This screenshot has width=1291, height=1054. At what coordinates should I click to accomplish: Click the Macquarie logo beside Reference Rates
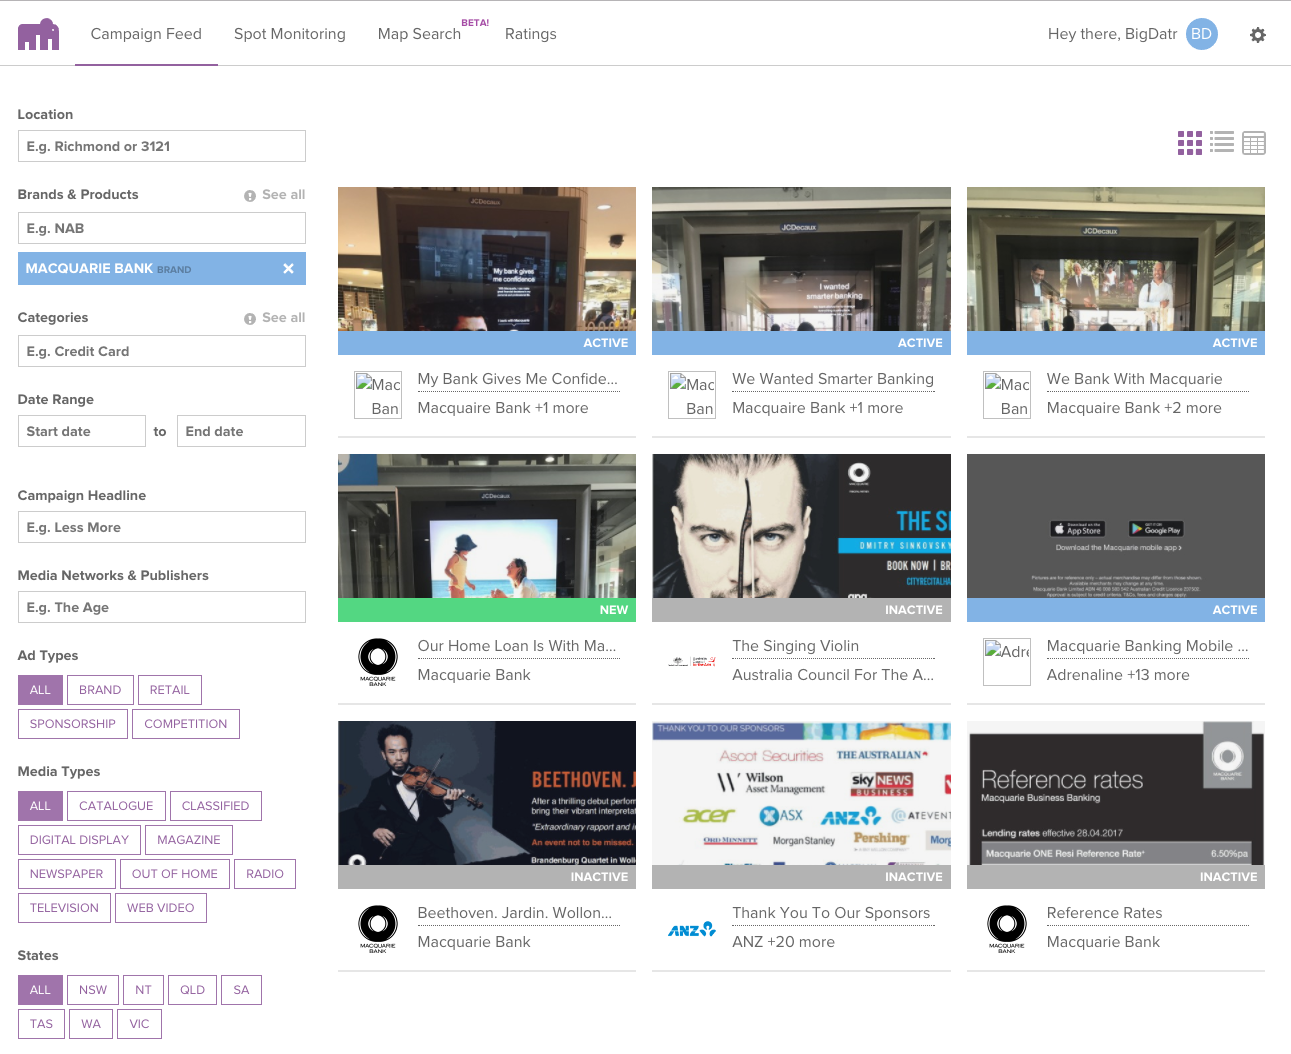[1007, 928]
